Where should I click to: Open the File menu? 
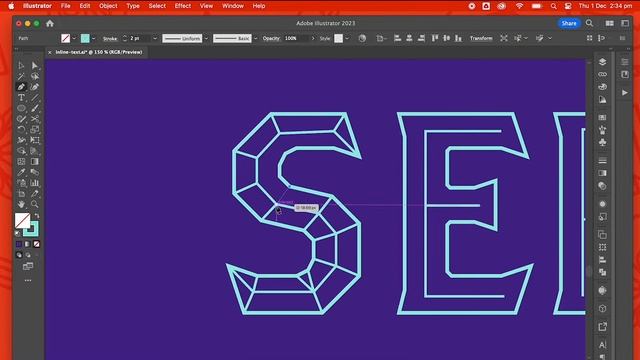[x=65, y=6]
